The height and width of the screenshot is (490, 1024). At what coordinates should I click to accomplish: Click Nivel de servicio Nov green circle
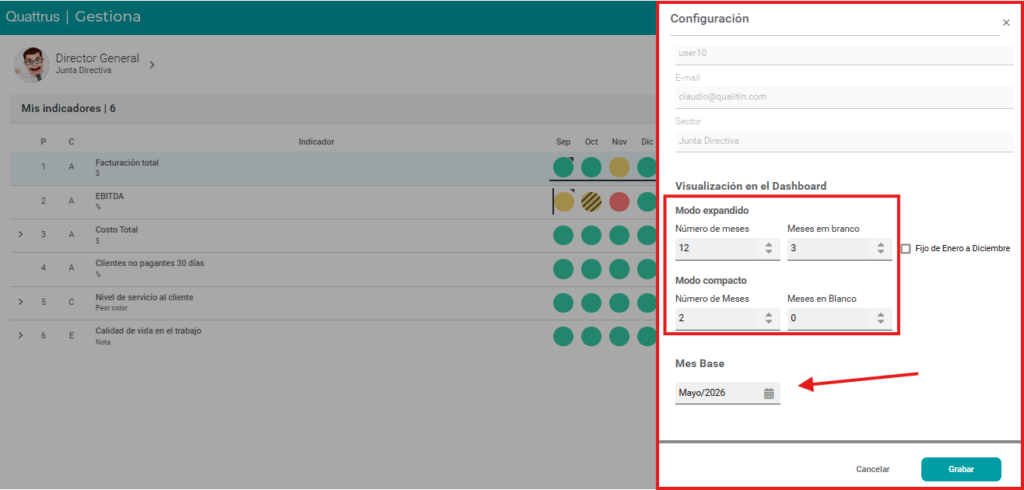pyautogui.click(x=619, y=302)
